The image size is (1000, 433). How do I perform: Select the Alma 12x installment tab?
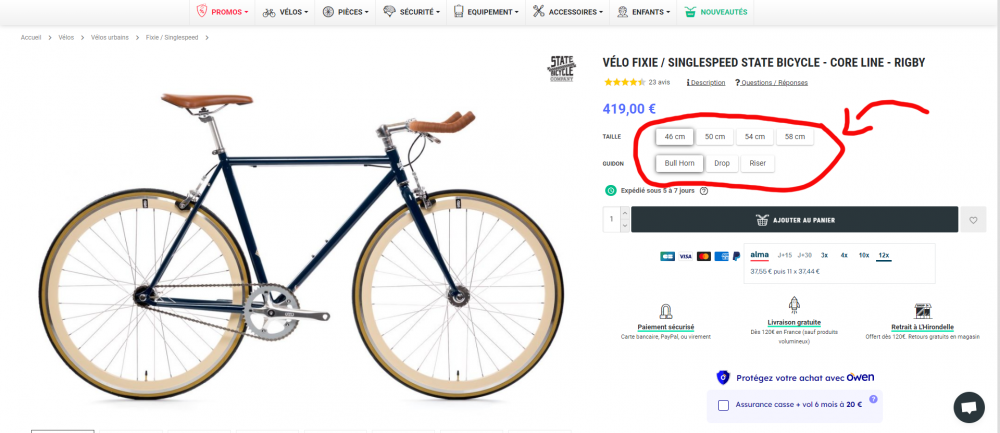point(883,256)
